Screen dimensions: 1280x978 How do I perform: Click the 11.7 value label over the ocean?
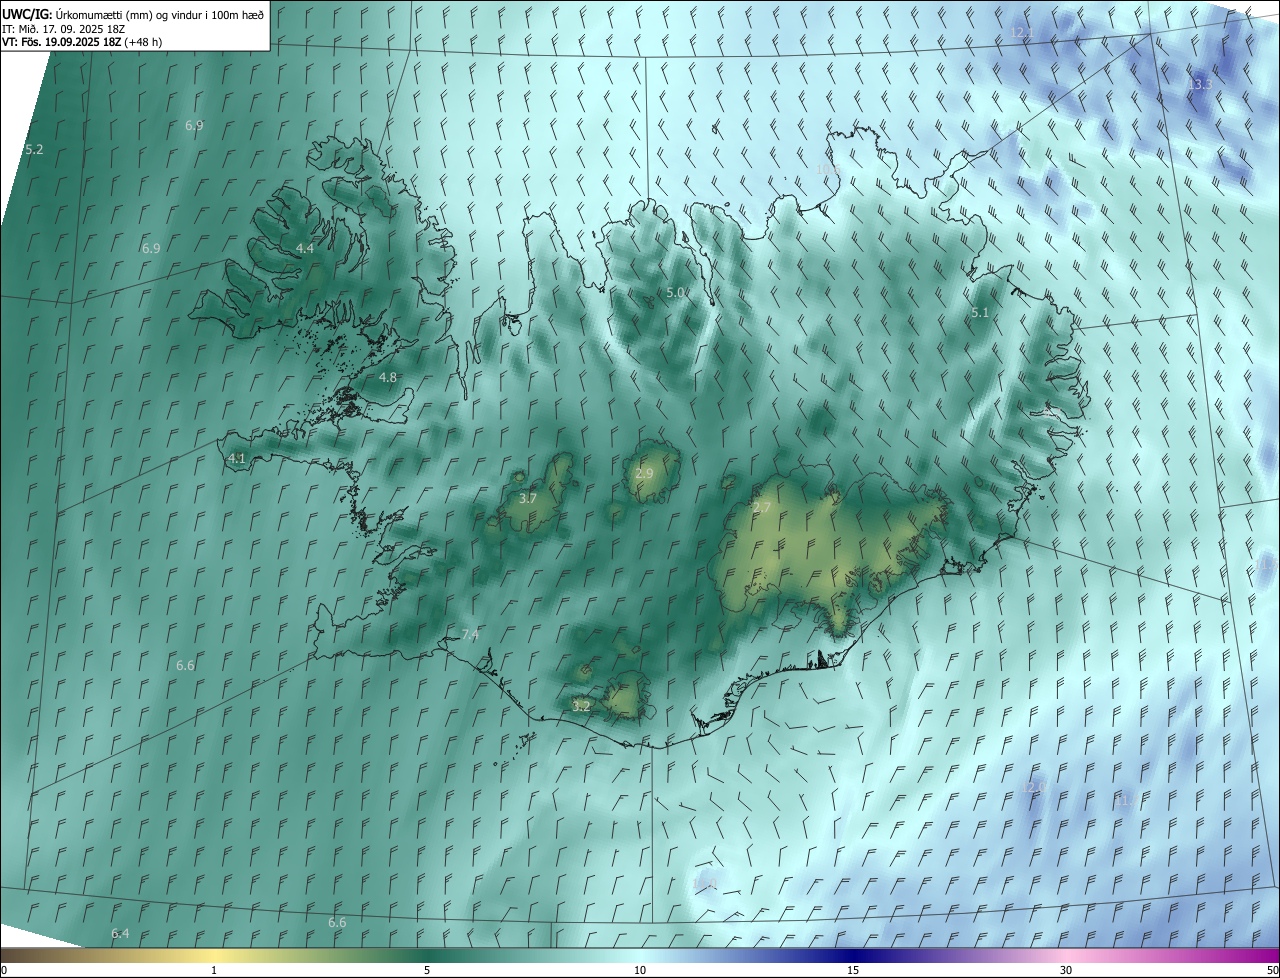[1126, 800]
